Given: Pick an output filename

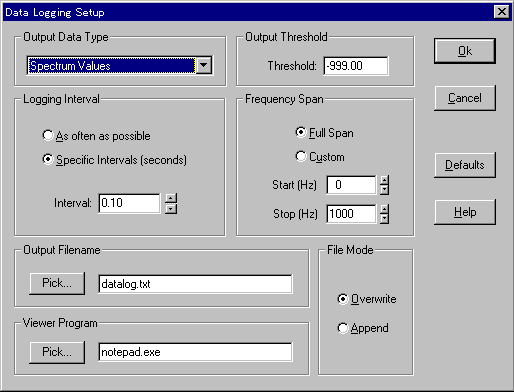Looking at the screenshot, I should point(57,283).
